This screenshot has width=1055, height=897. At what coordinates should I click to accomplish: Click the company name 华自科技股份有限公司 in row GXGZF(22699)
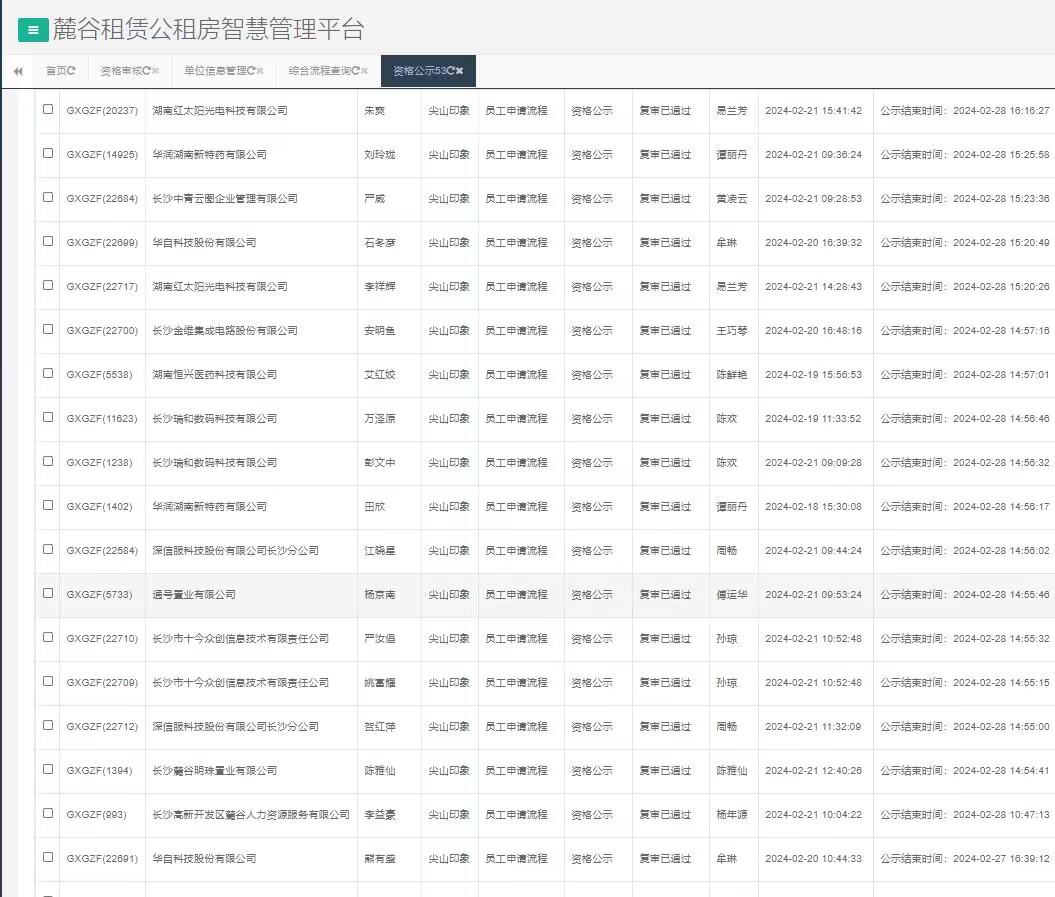point(204,243)
